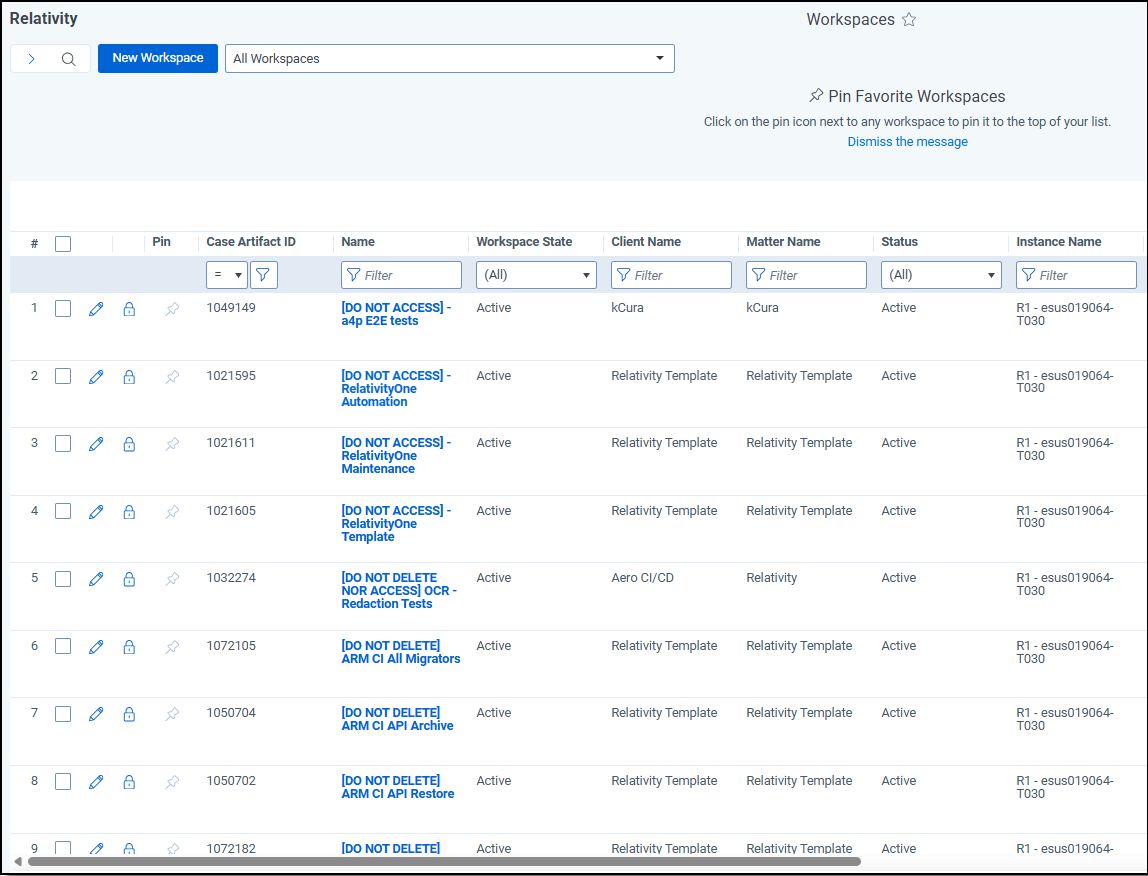The height and width of the screenshot is (876, 1148).
Task: Favorite the Workspaces page with the star icon
Action: point(909,20)
